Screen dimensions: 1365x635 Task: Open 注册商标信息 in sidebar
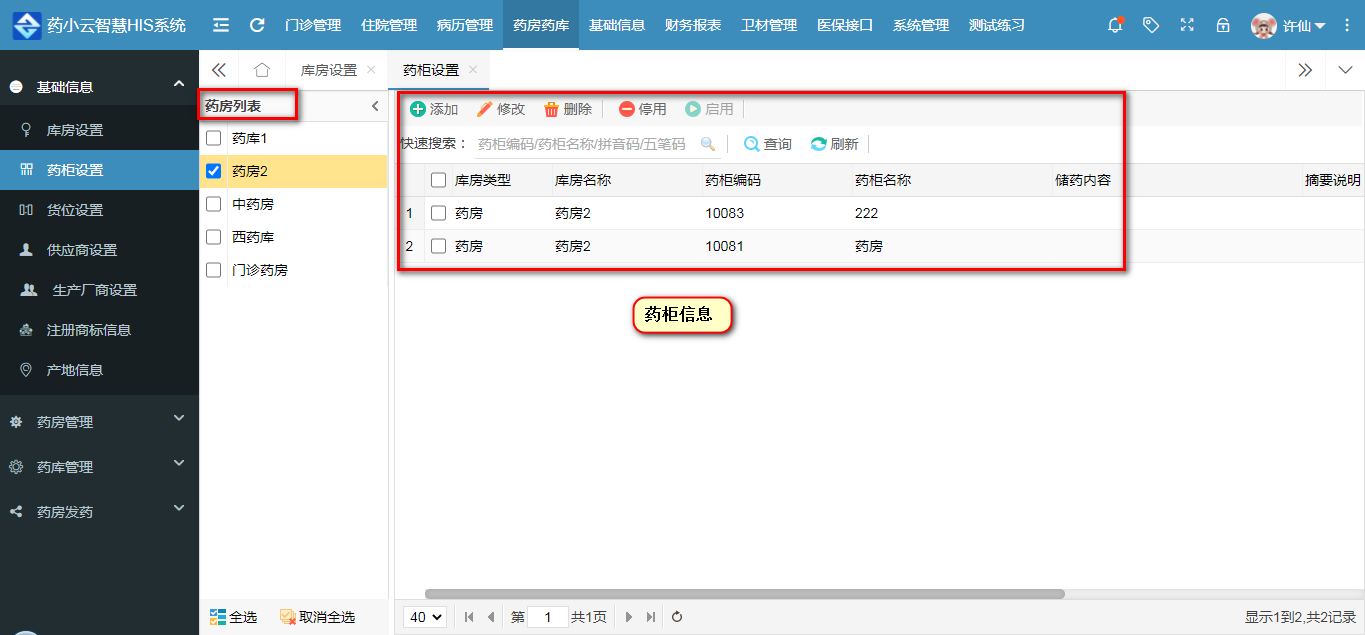tap(99, 330)
